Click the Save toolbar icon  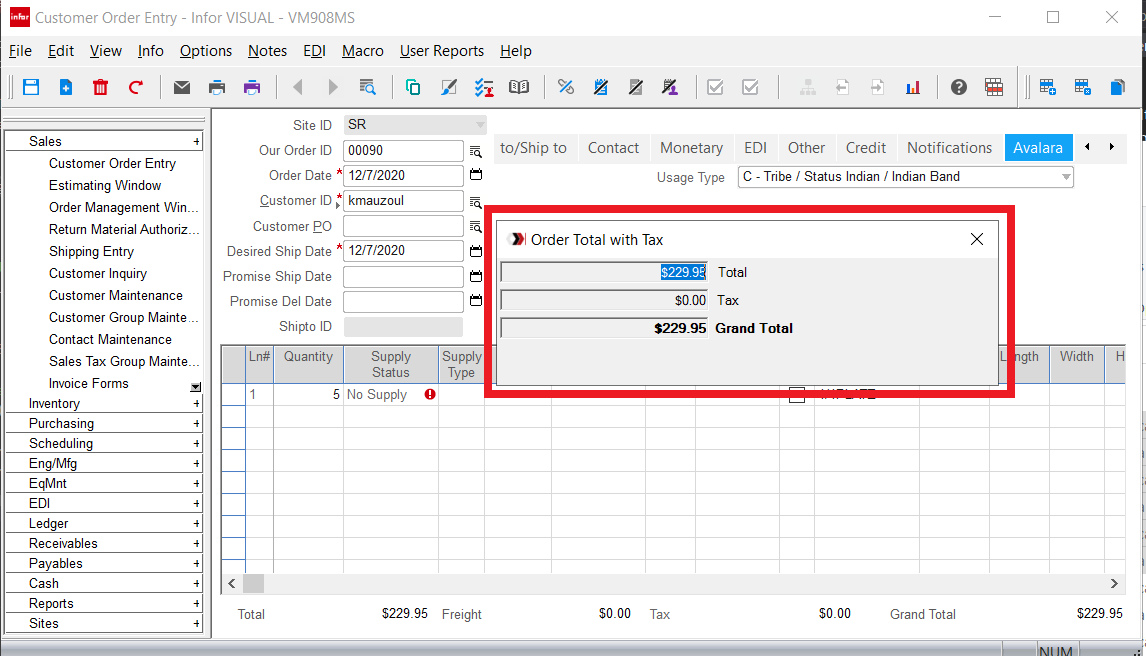31,87
